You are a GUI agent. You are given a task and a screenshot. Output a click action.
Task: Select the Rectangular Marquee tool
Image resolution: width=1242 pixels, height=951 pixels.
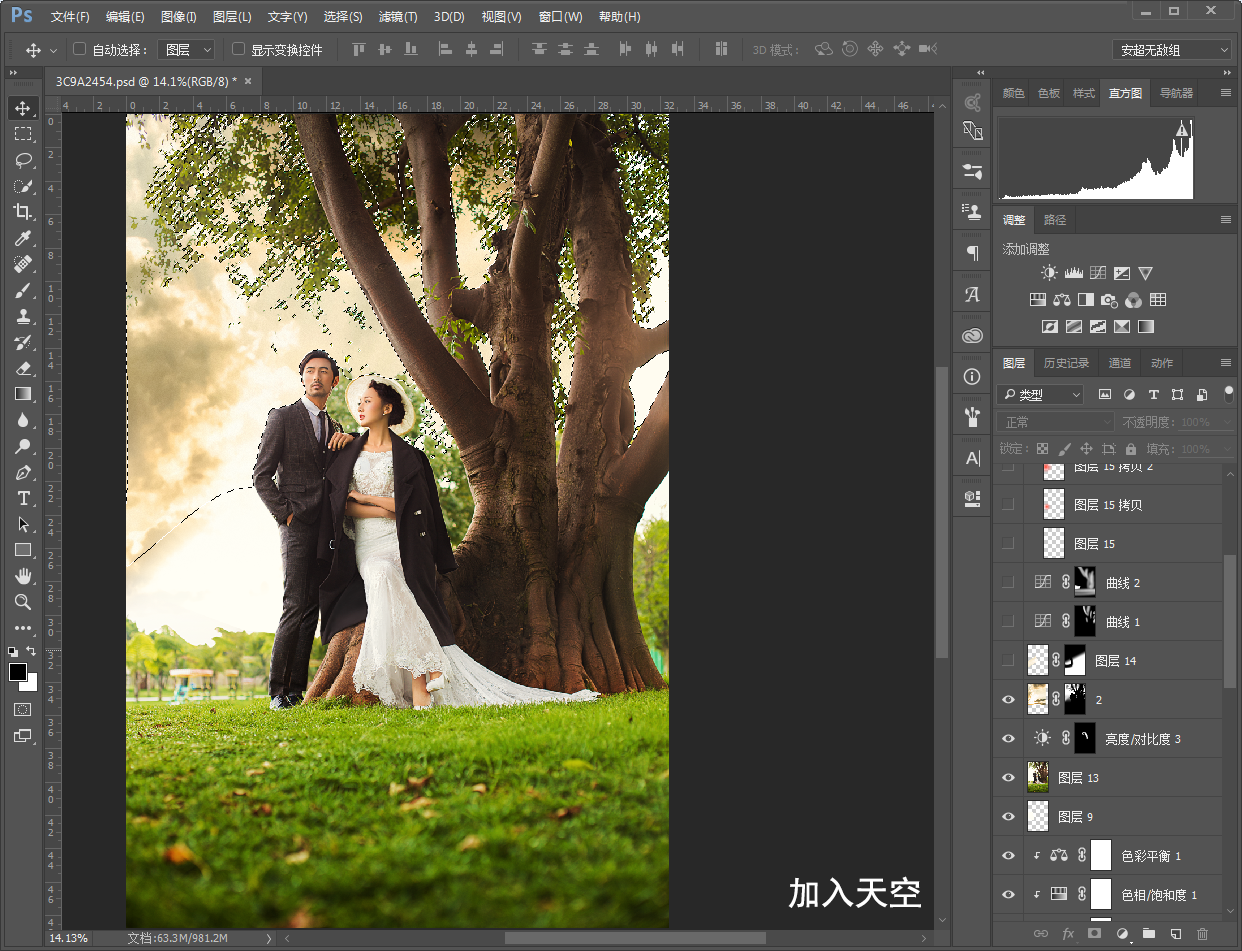tap(22, 134)
